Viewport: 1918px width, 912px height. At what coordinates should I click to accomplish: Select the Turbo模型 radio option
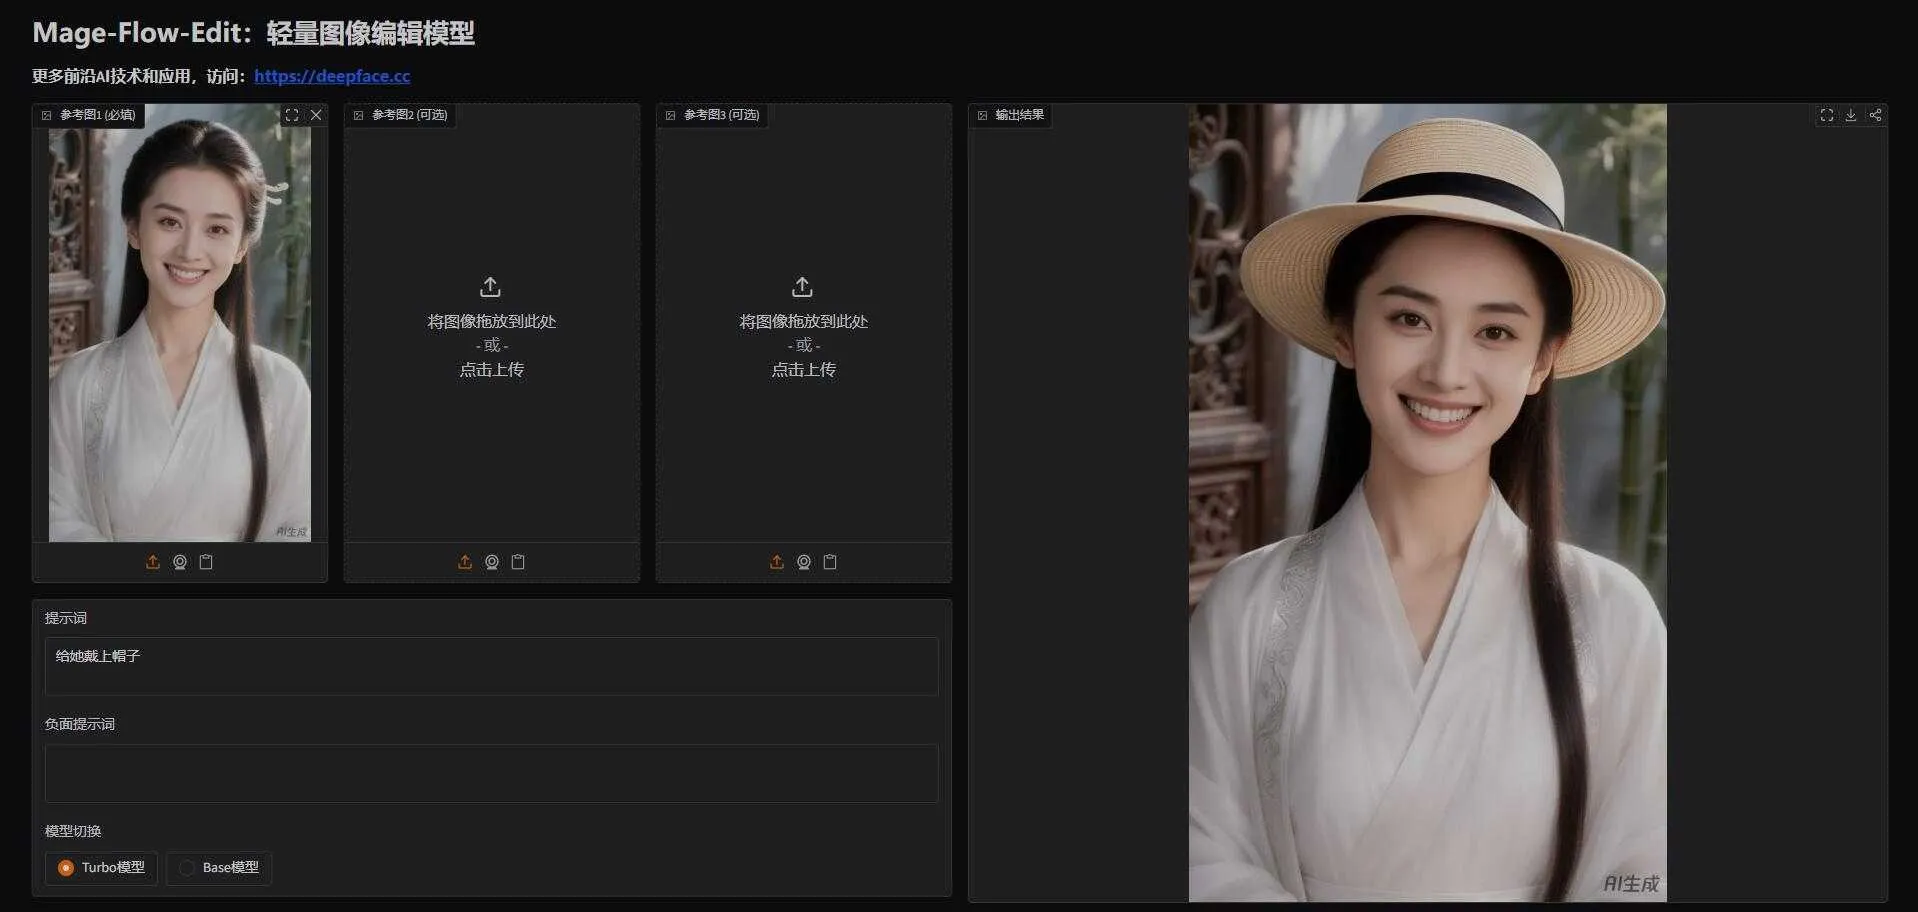click(101, 868)
